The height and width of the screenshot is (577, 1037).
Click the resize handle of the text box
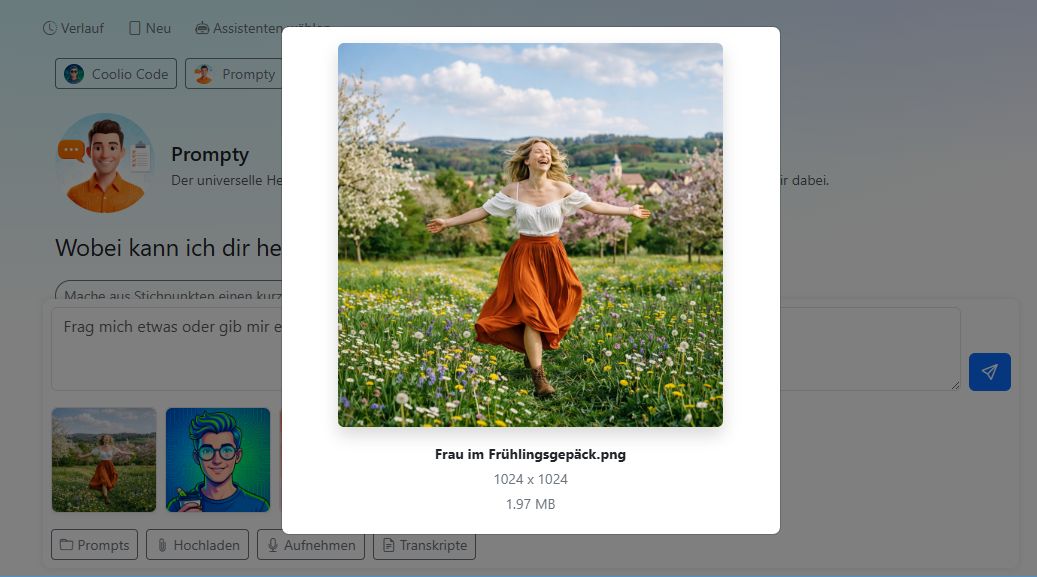click(x=955, y=385)
